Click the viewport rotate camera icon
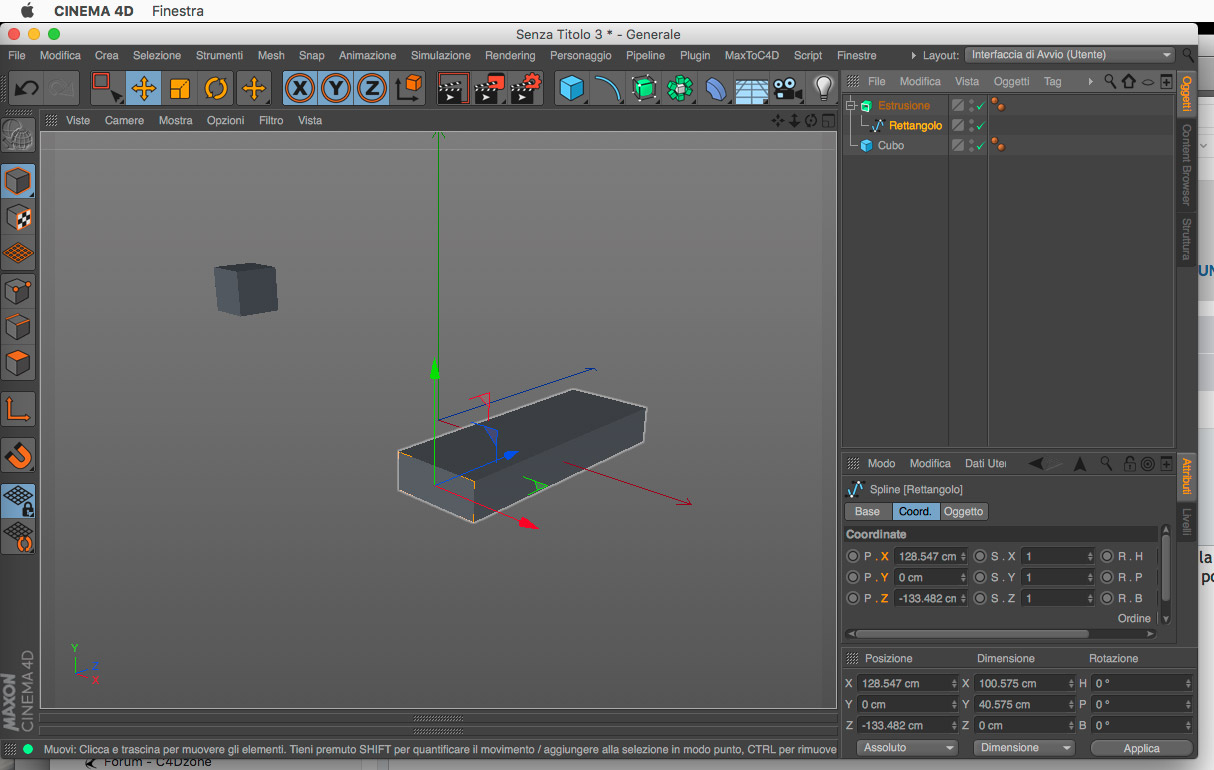Viewport: 1214px width, 770px height. (811, 120)
